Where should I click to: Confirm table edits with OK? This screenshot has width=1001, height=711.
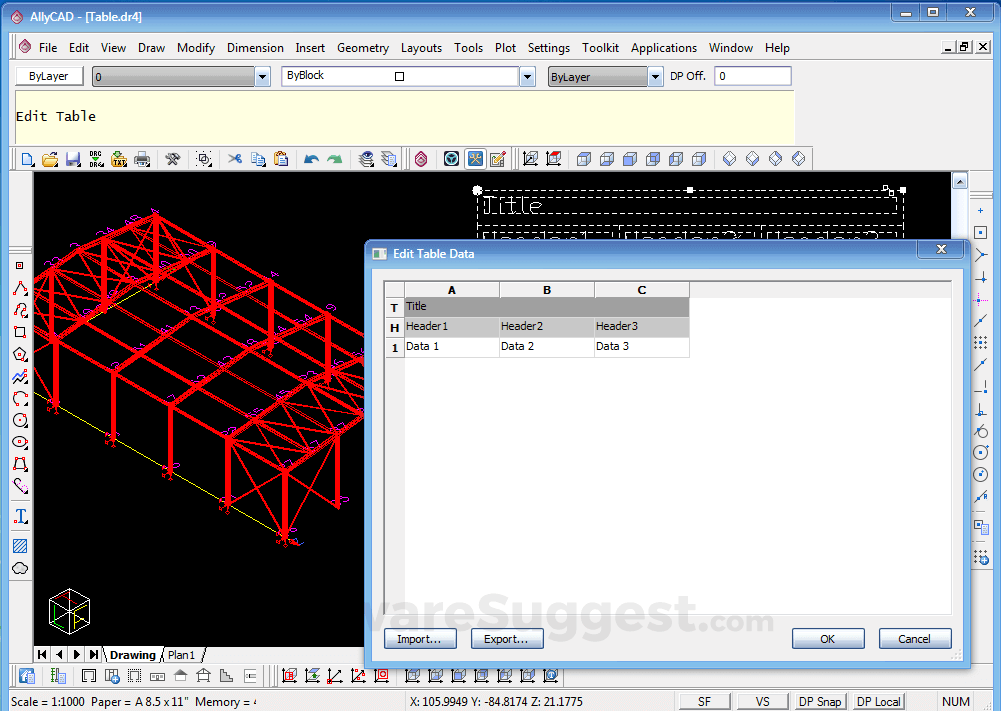pos(827,638)
